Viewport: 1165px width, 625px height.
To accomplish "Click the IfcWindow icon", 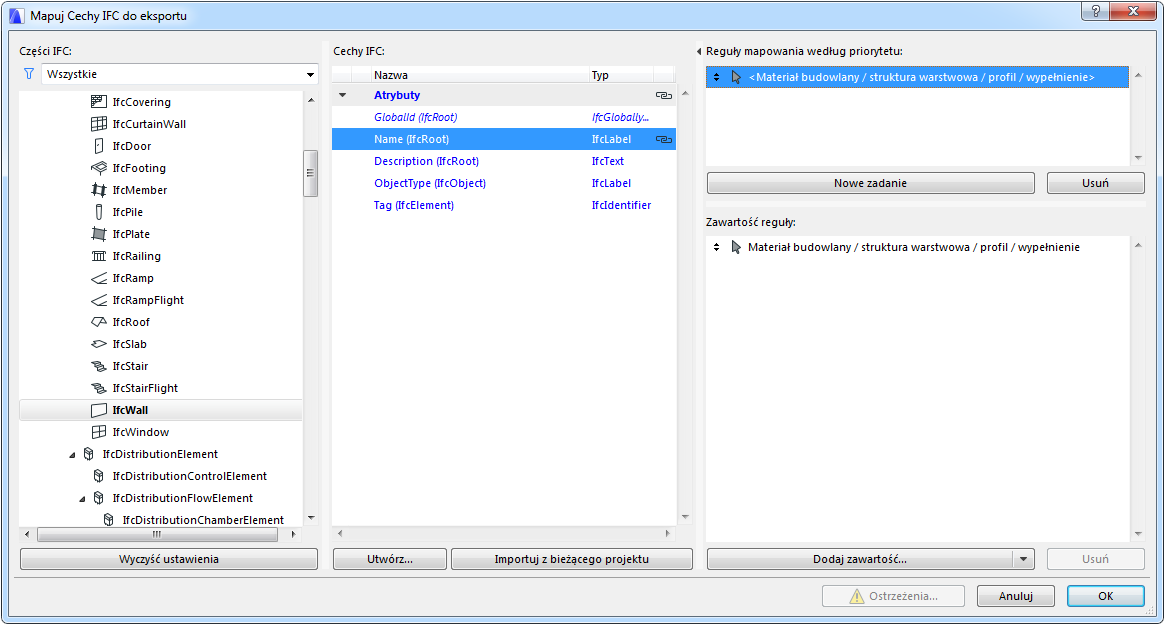I will pos(98,432).
